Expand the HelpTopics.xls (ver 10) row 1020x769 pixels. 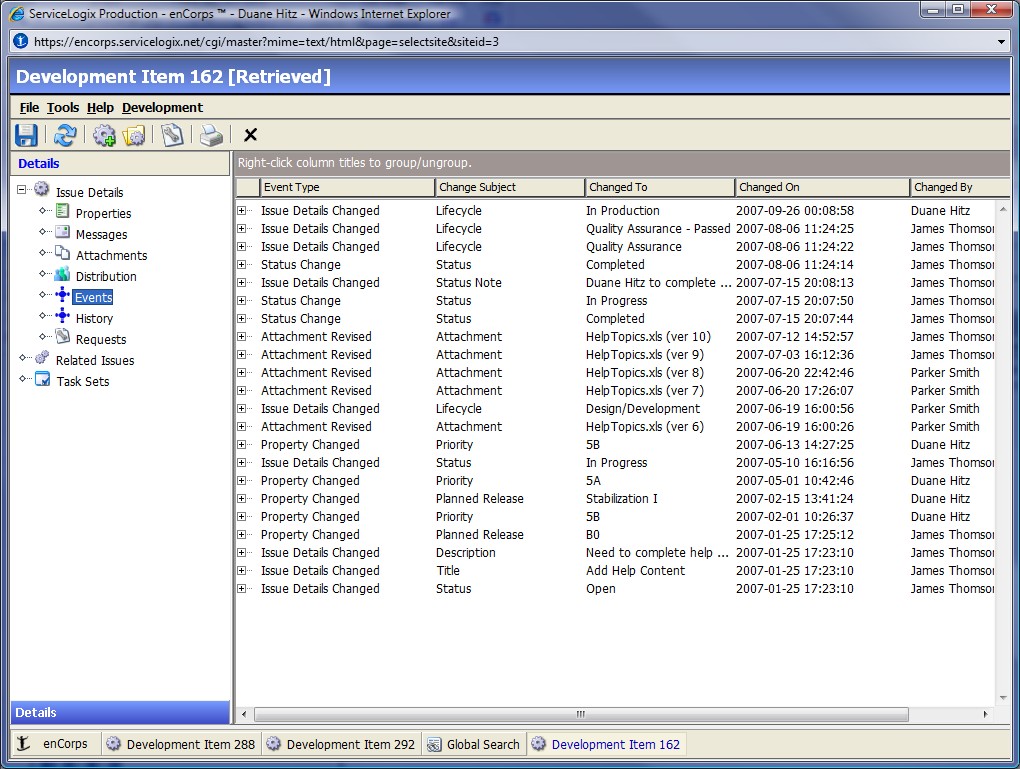241,337
